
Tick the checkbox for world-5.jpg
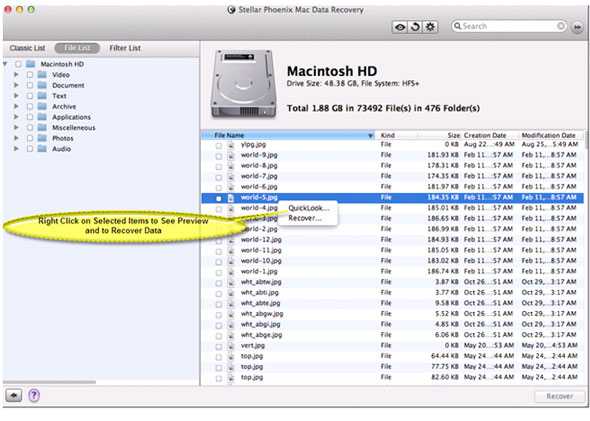pos(219,198)
